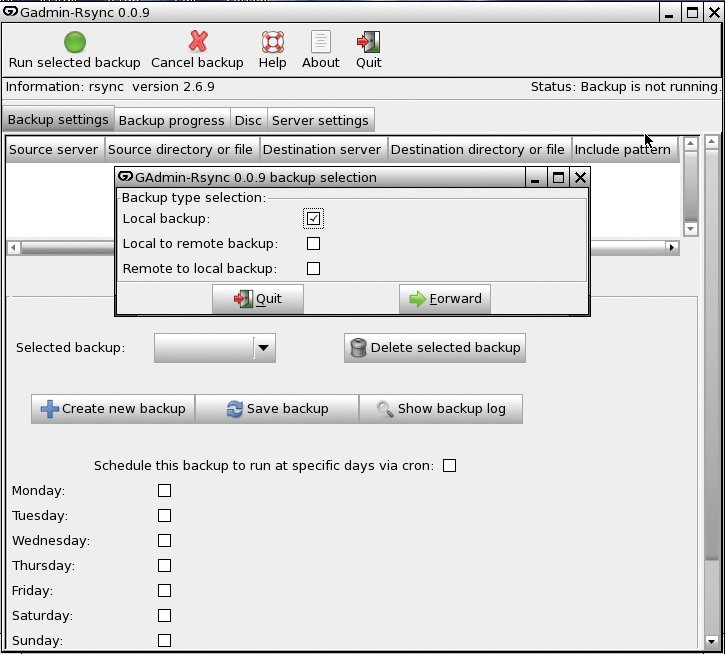725x654 pixels.
Task: Click horizontal scrollbar left arrow
Action: click(13, 247)
